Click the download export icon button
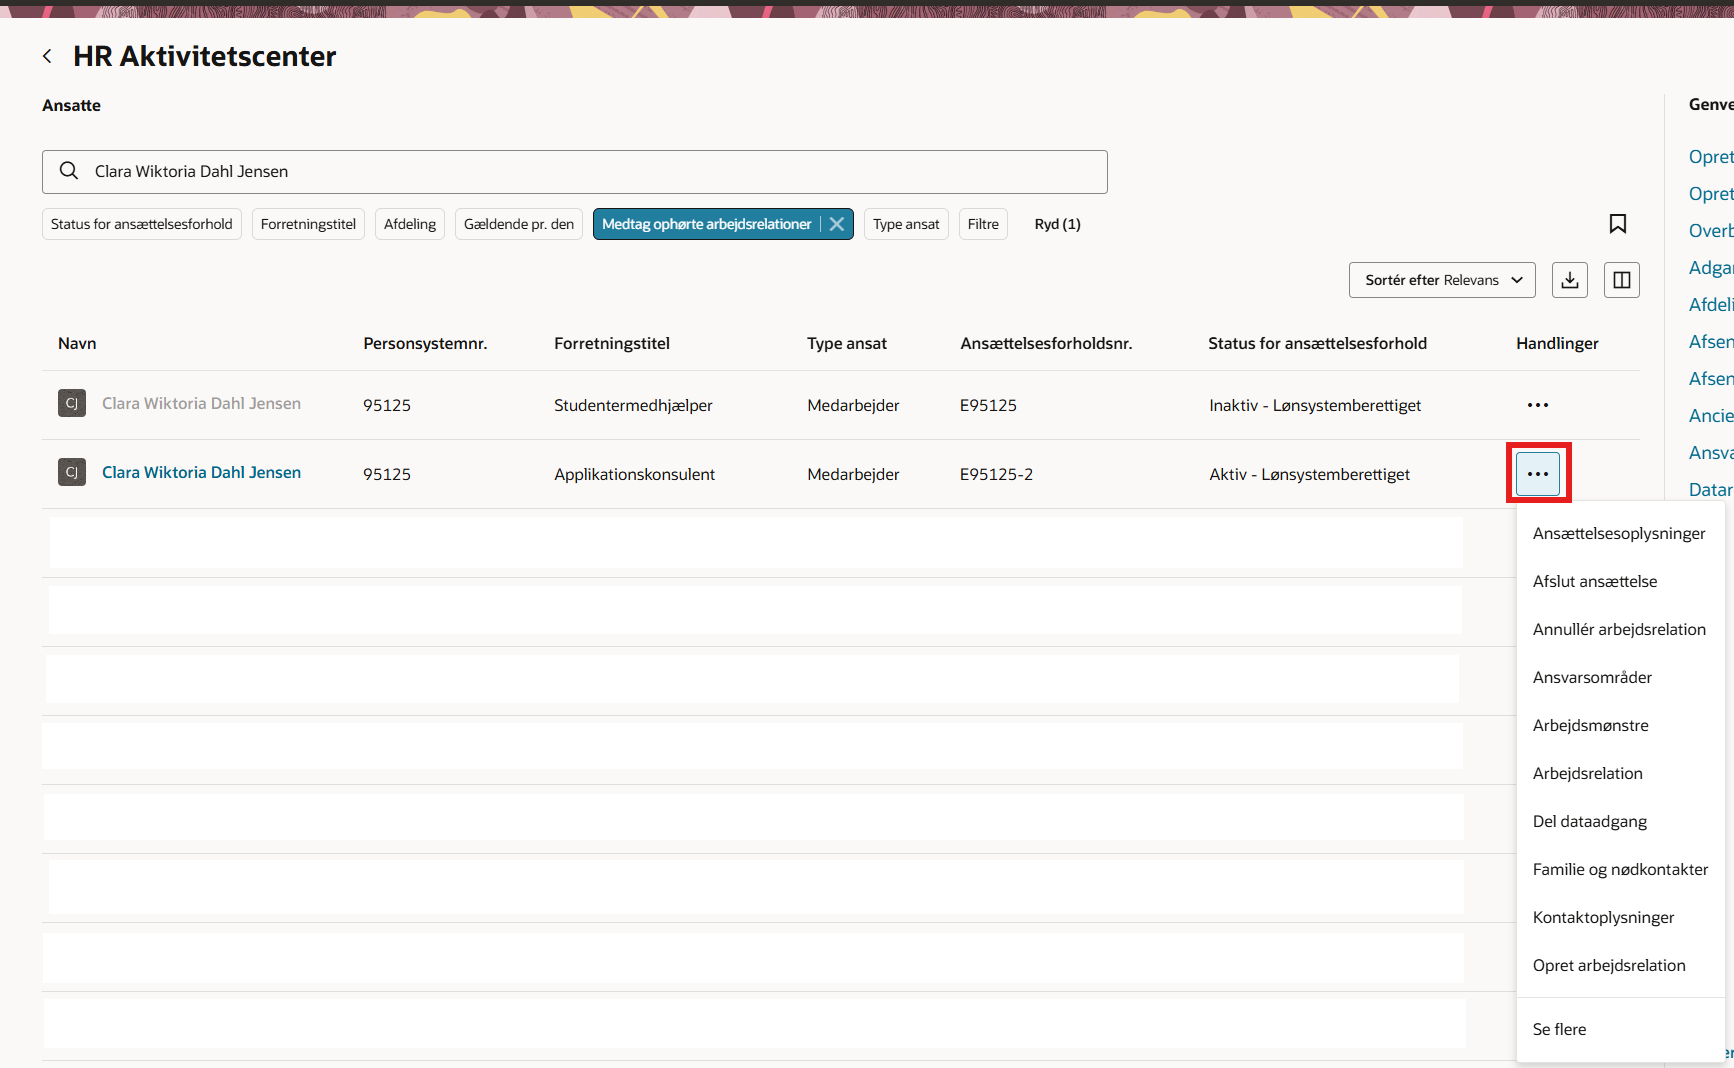Viewport: 1734px width, 1068px height. coord(1570,280)
